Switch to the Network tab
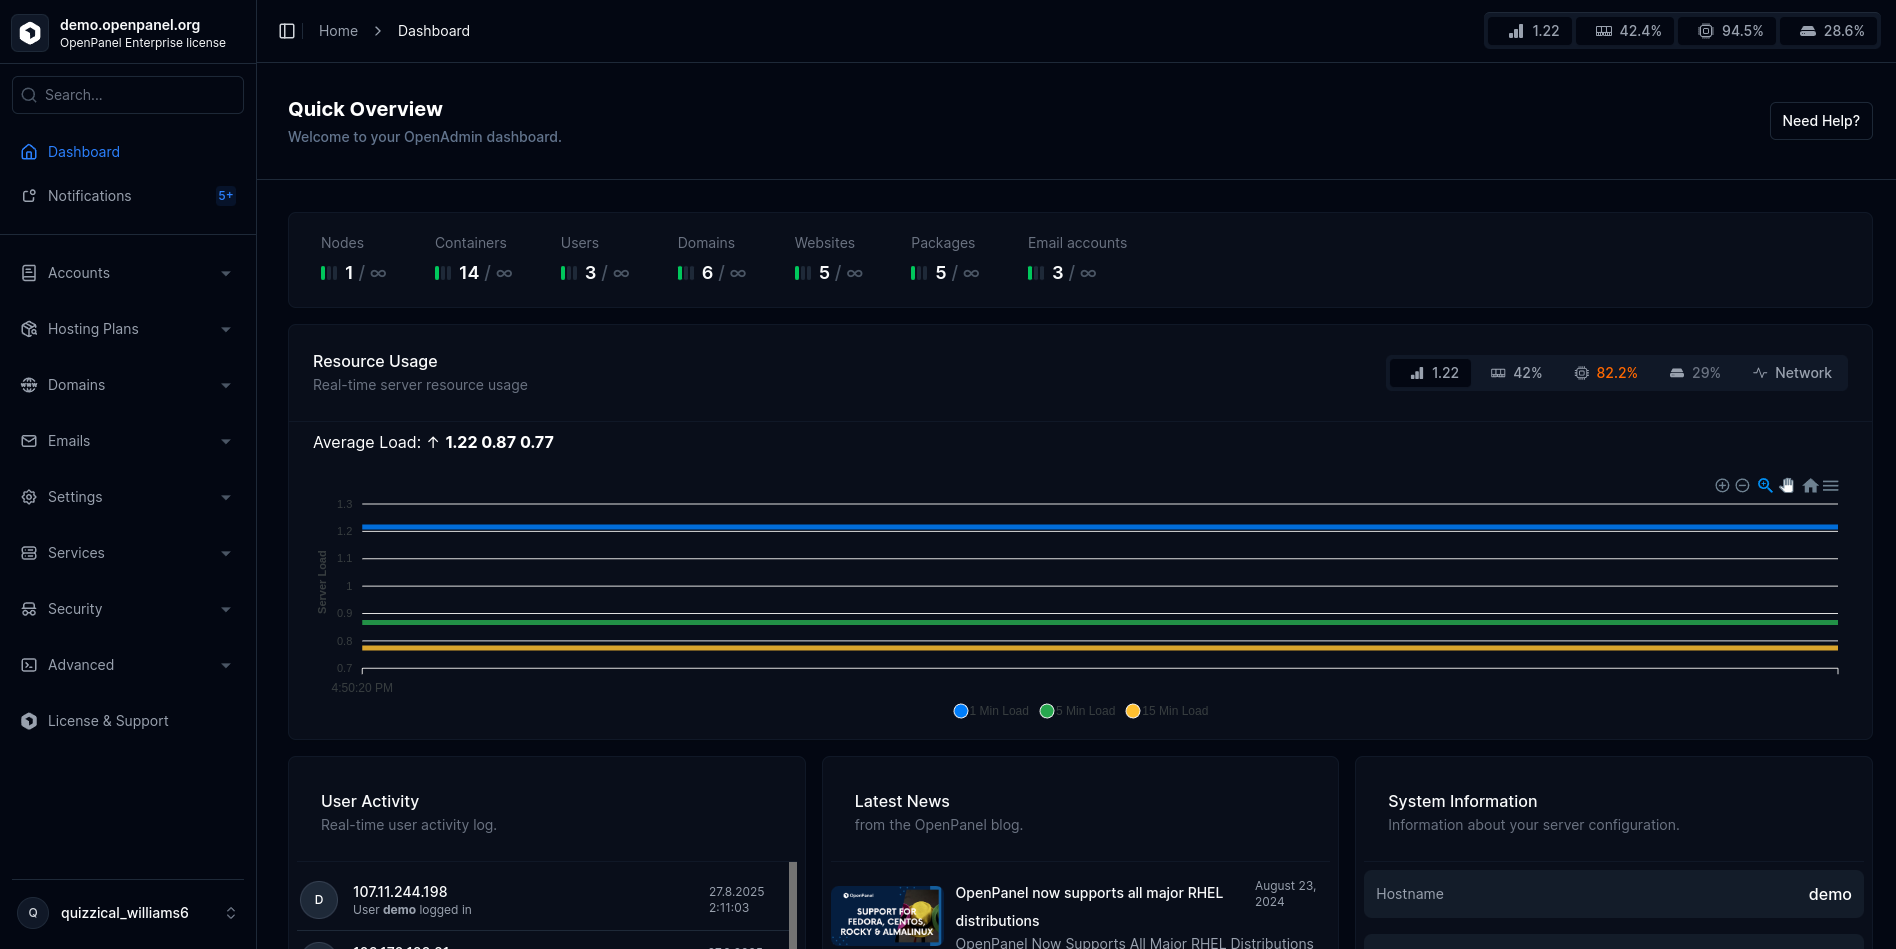This screenshot has width=1896, height=949. 1792,373
